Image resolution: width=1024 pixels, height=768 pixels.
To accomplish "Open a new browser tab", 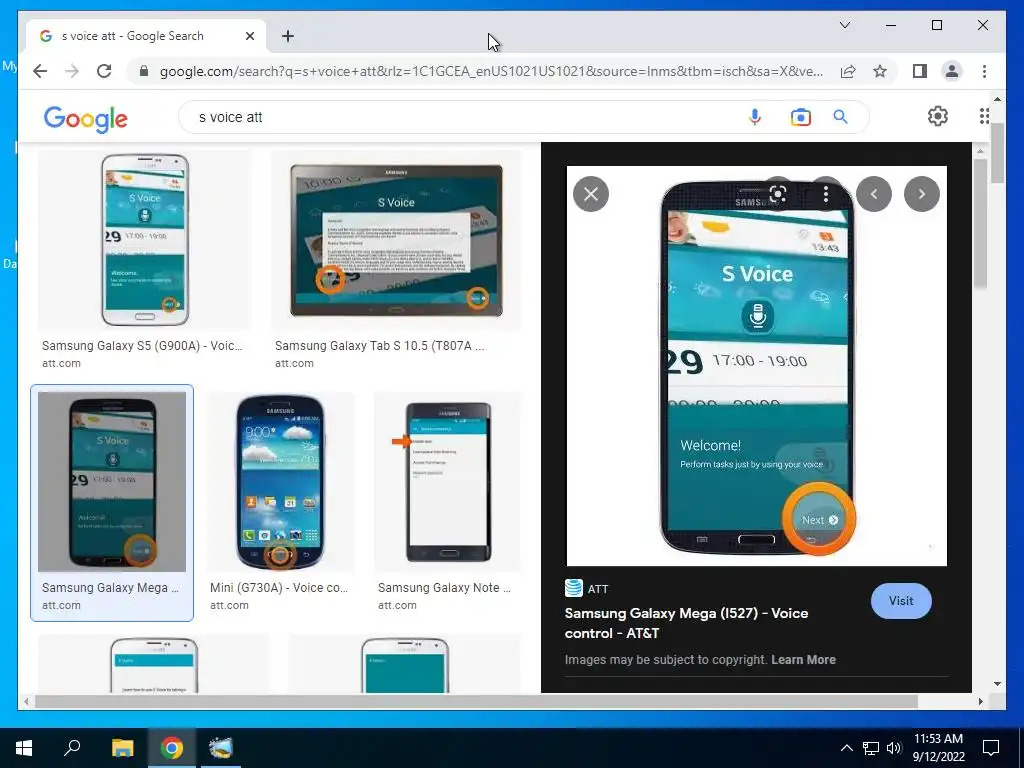I will click(287, 36).
